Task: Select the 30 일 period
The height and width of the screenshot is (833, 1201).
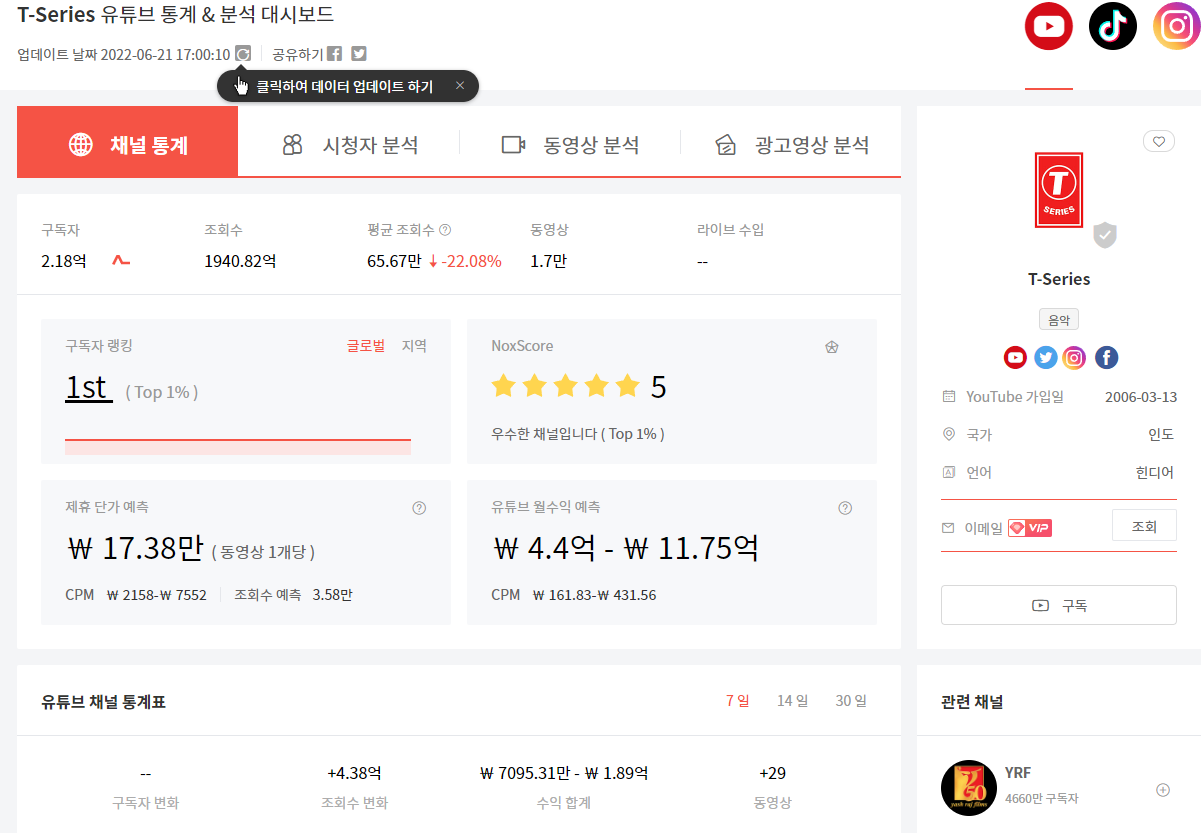Action: click(x=851, y=701)
